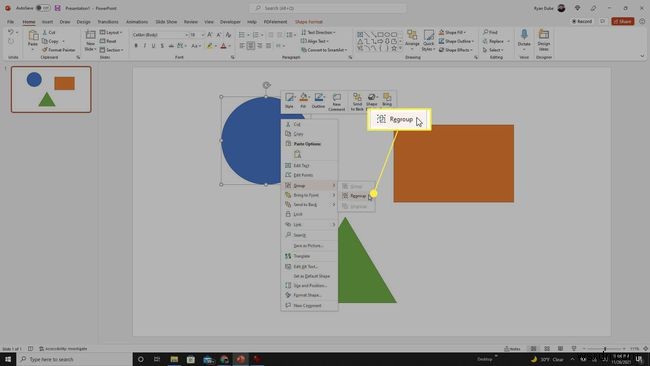Click Send to Back in mini toolbar
The height and width of the screenshot is (366, 650).
(x=357, y=102)
